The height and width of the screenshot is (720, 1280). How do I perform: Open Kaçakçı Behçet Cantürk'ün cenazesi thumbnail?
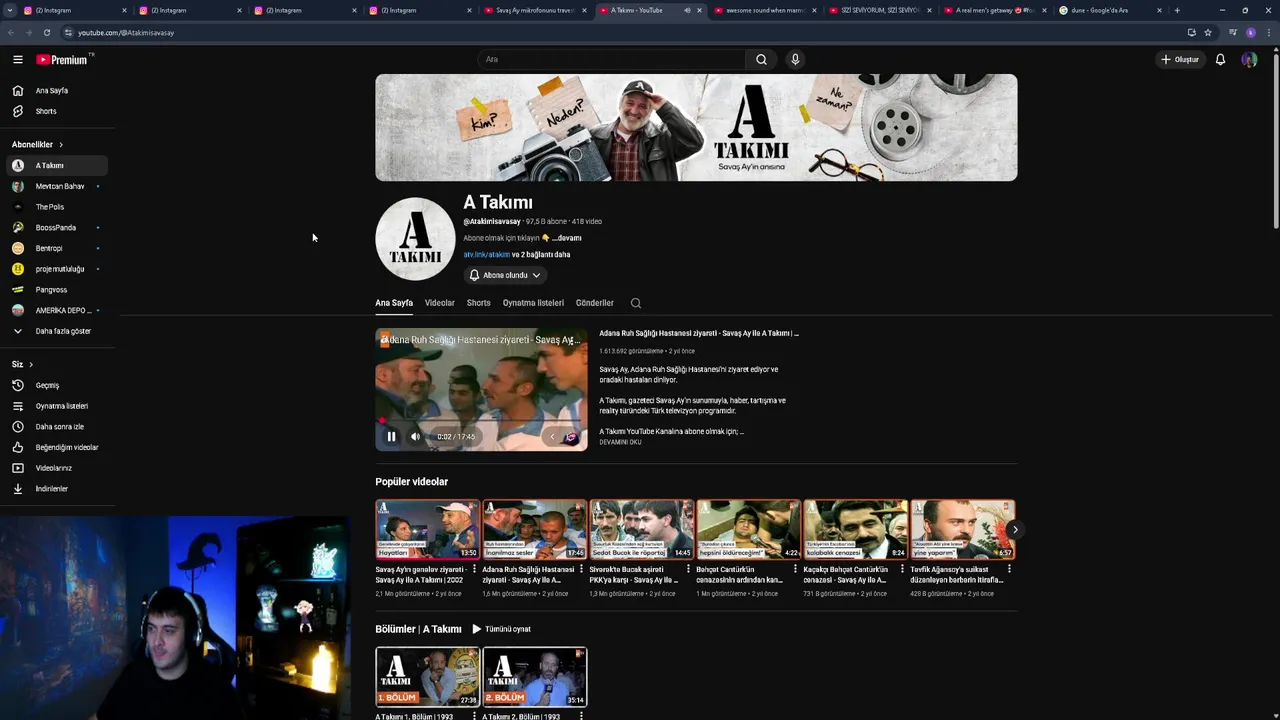click(x=855, y=529)
